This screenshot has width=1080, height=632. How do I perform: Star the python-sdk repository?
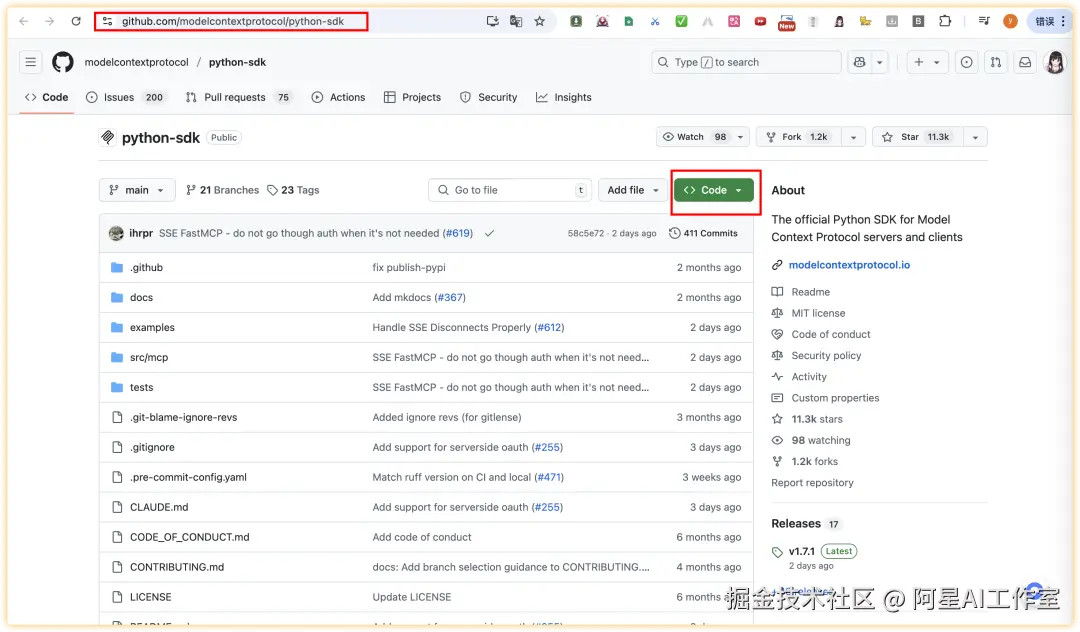(918, 137)
